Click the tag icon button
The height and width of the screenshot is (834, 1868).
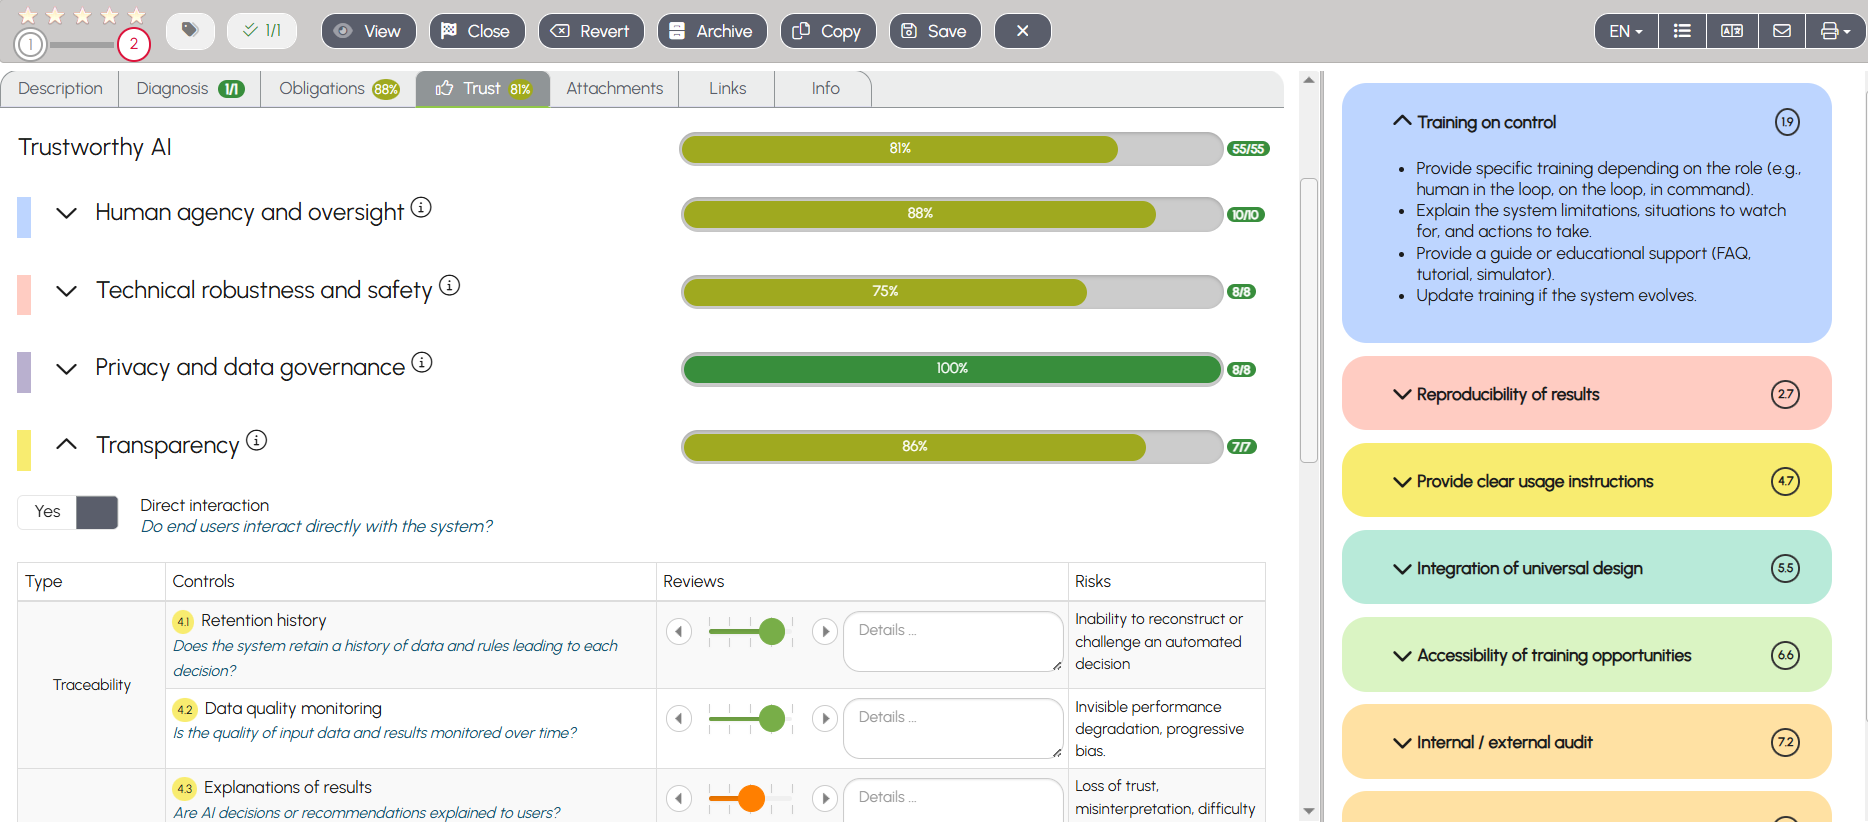pyautogui.click(x=189, y=31)
